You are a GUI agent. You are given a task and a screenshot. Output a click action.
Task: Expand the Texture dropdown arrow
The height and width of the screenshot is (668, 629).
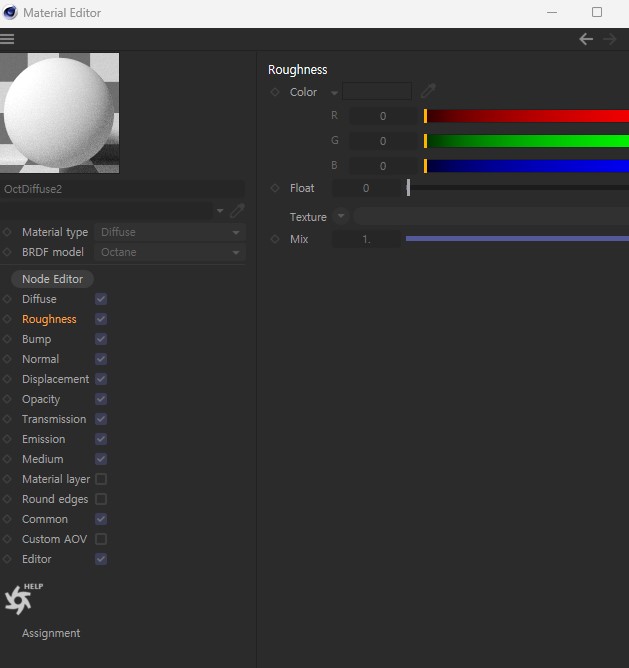341,216
